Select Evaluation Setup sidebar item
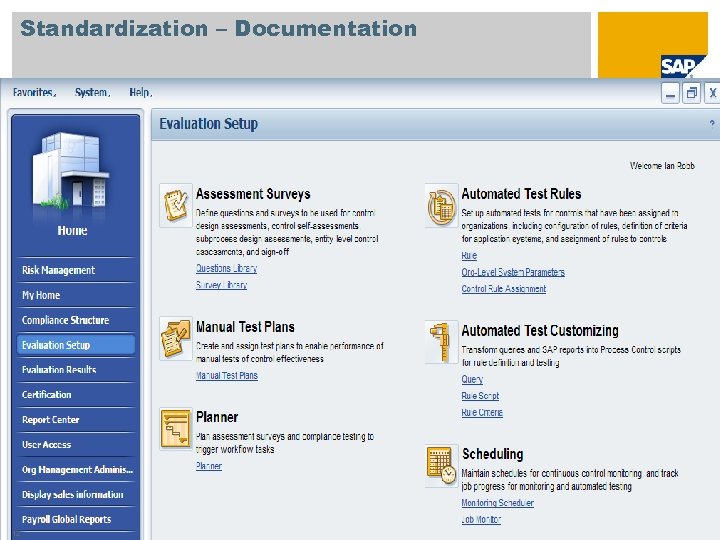 point(76,345)
